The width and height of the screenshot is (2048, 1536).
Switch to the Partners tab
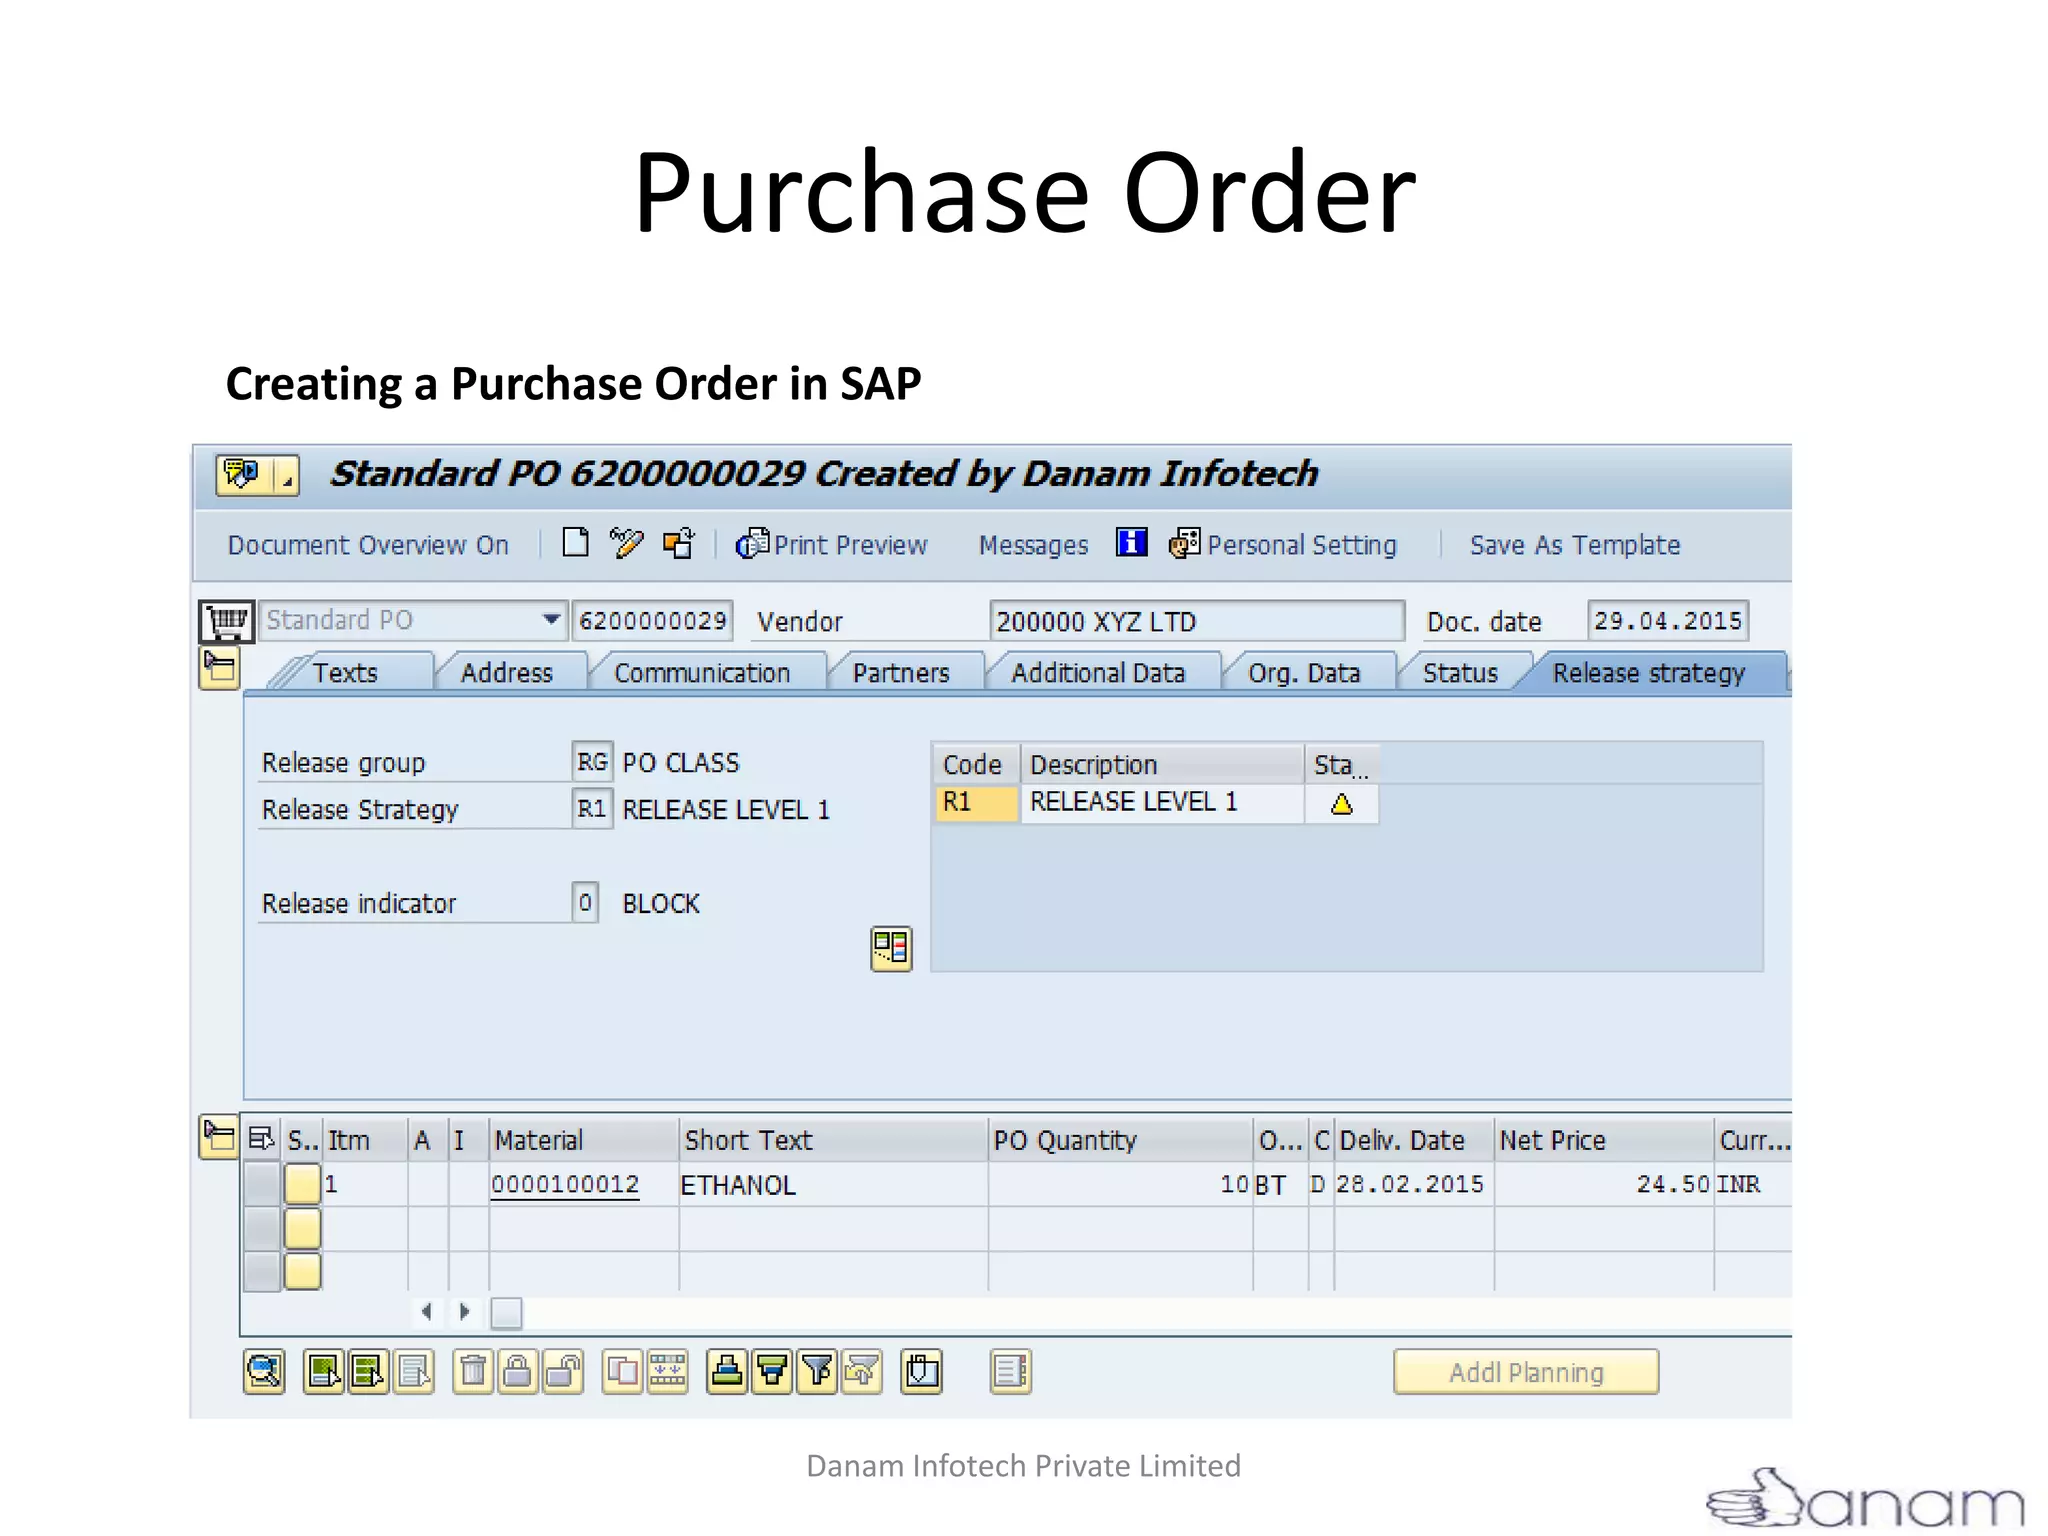tap(901, 673)
